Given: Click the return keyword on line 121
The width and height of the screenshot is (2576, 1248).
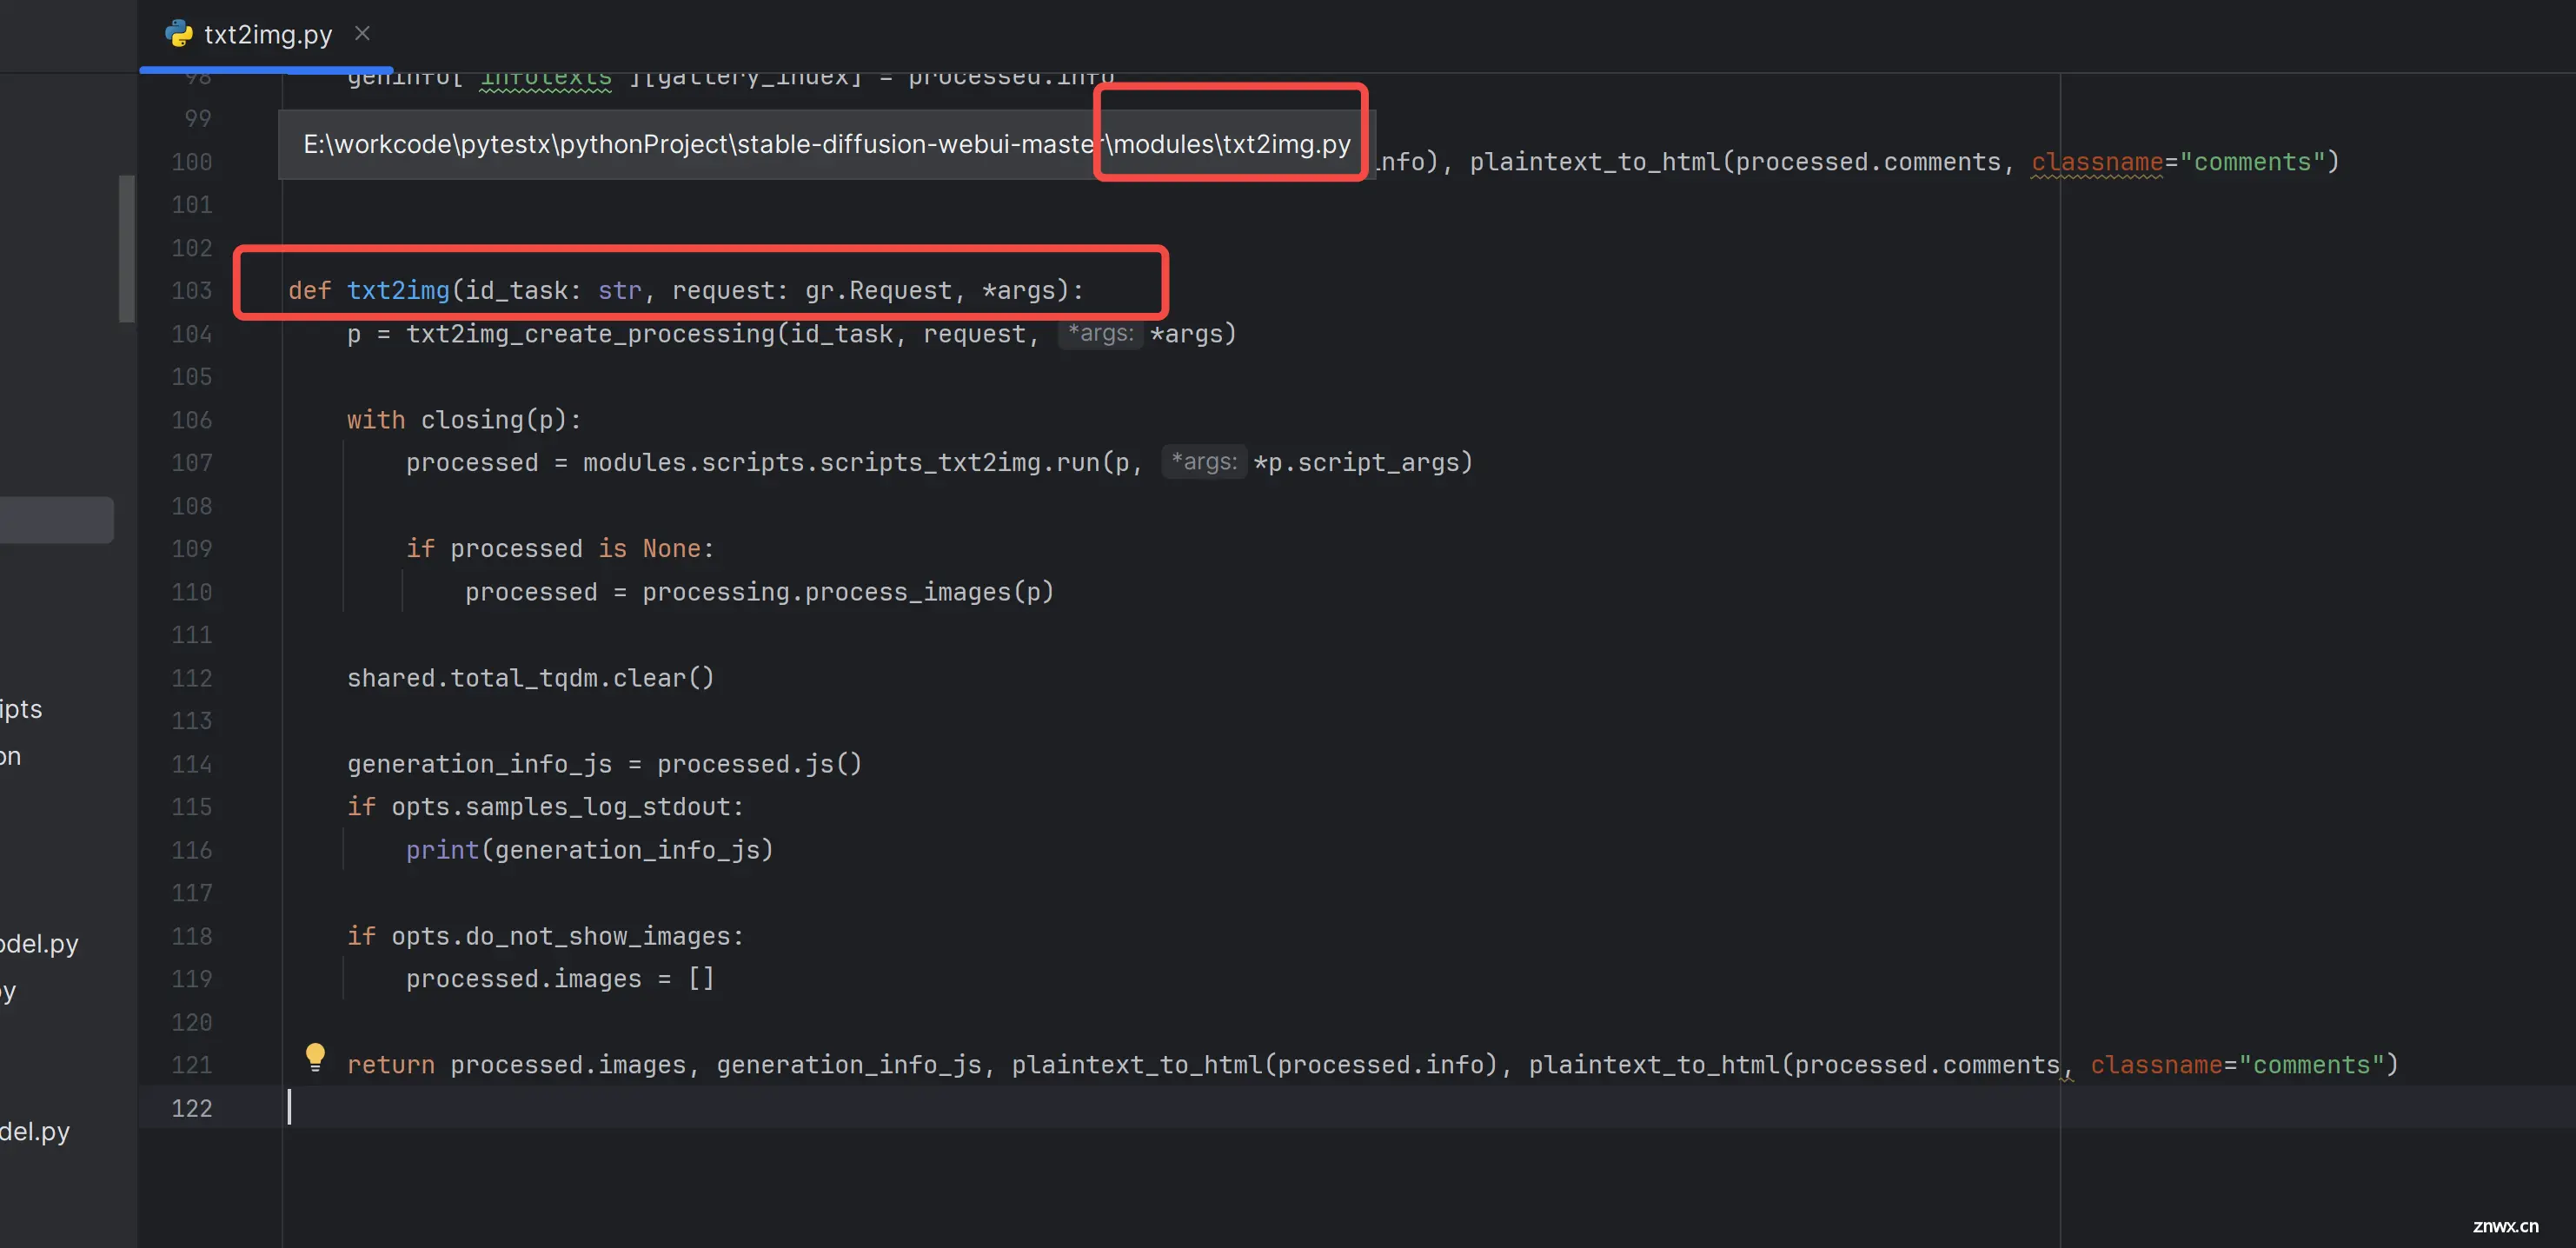Looking at the screenshot, I should pyautogui.click(x=391, y=1065).
